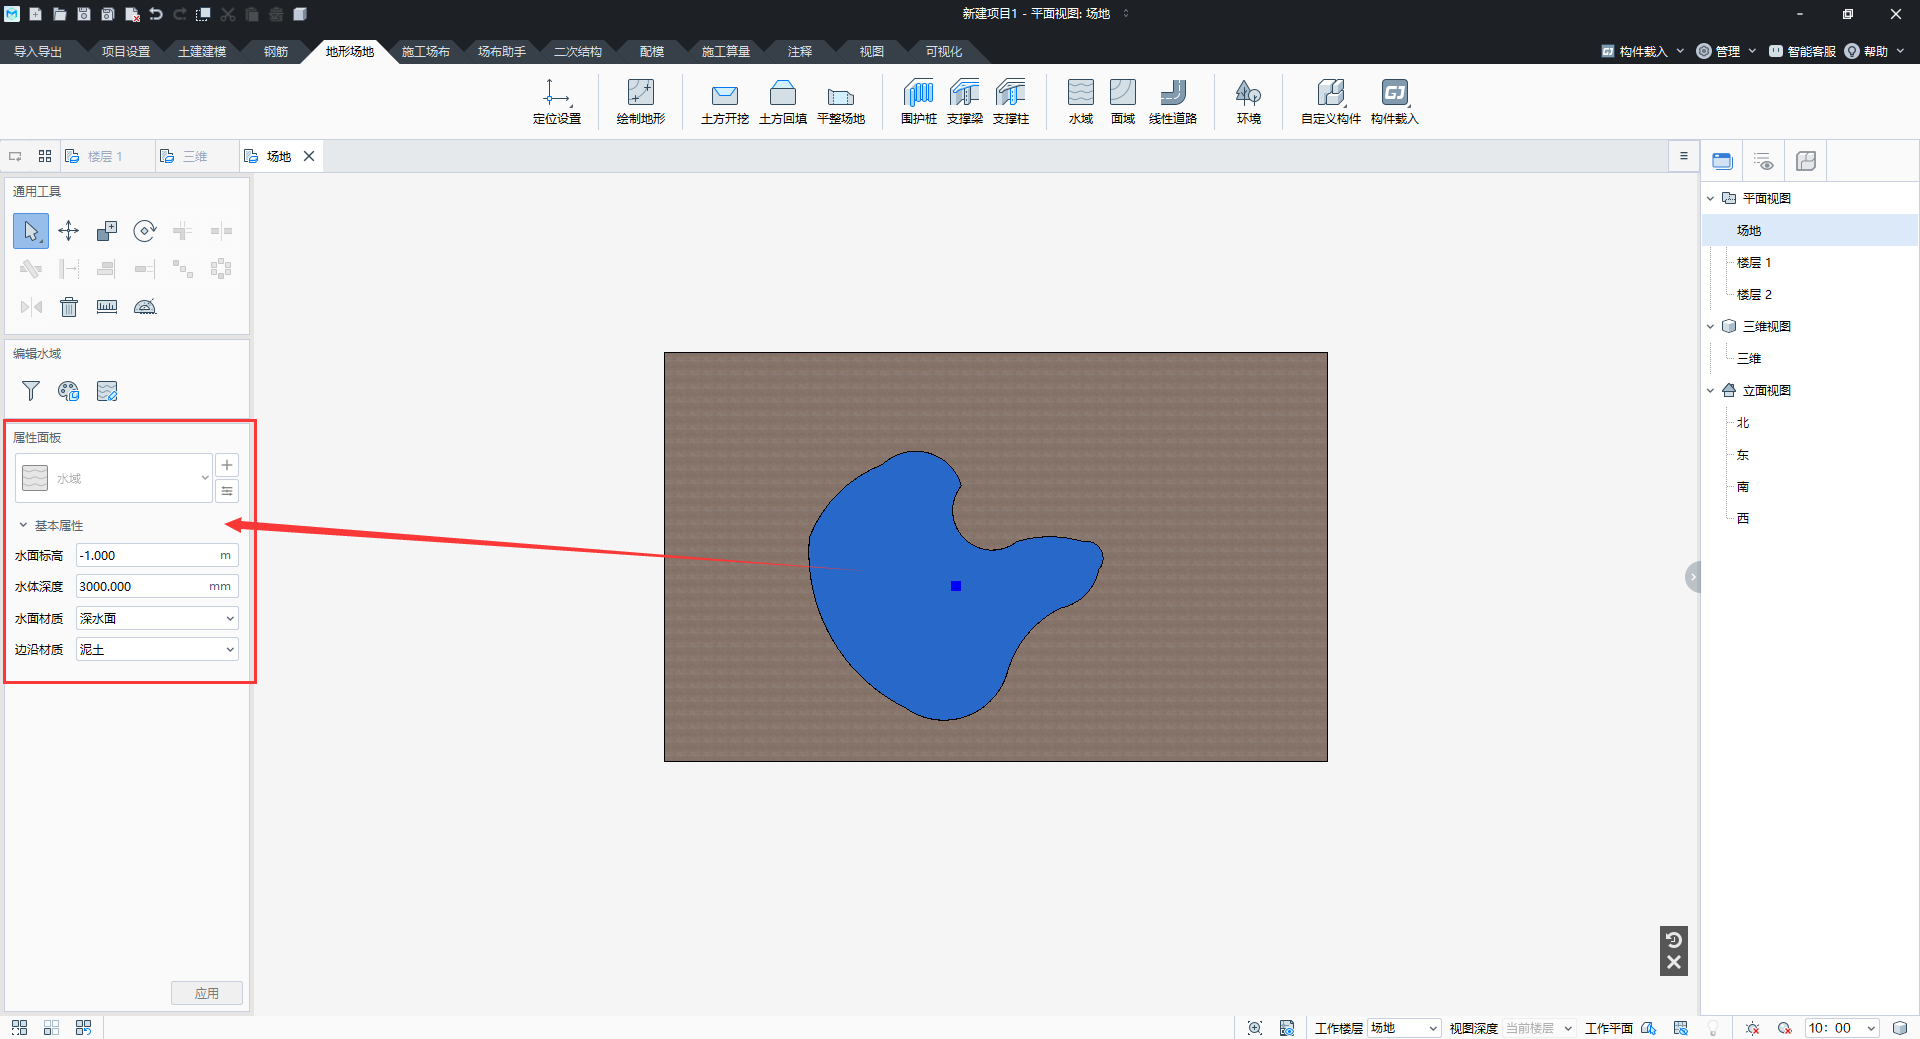Screen dimensions: 1920x1039
Task: Click the open folder icon in title bar
Action: coord(59,14)
